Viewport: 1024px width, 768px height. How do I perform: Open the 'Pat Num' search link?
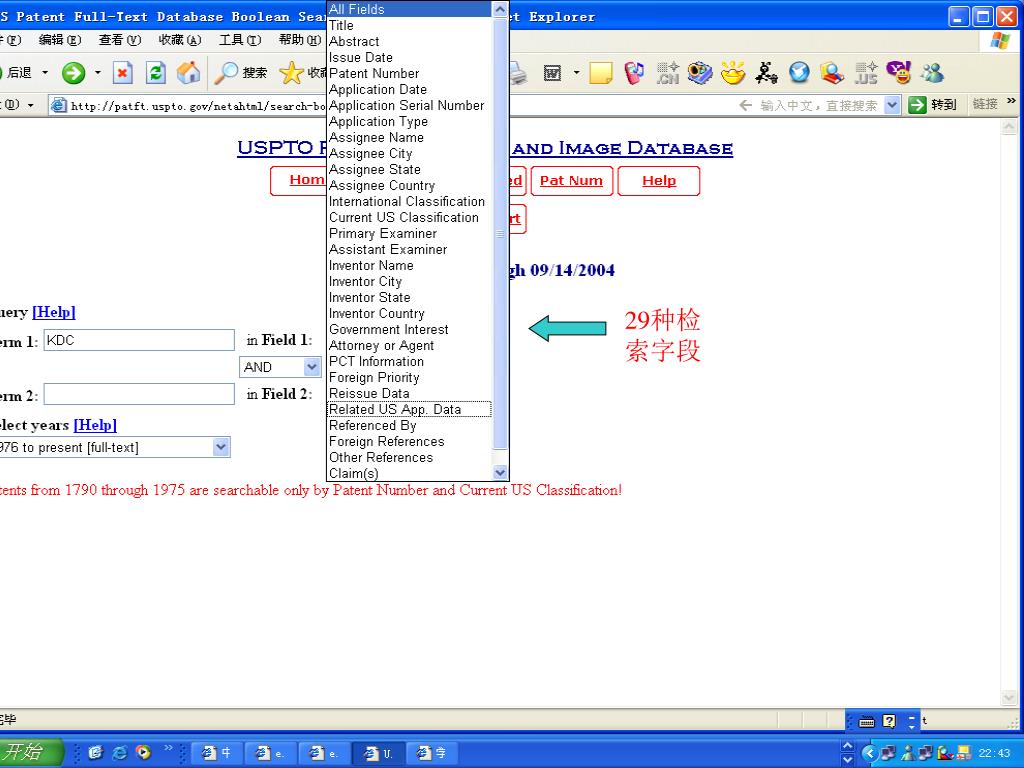point(571,181)
